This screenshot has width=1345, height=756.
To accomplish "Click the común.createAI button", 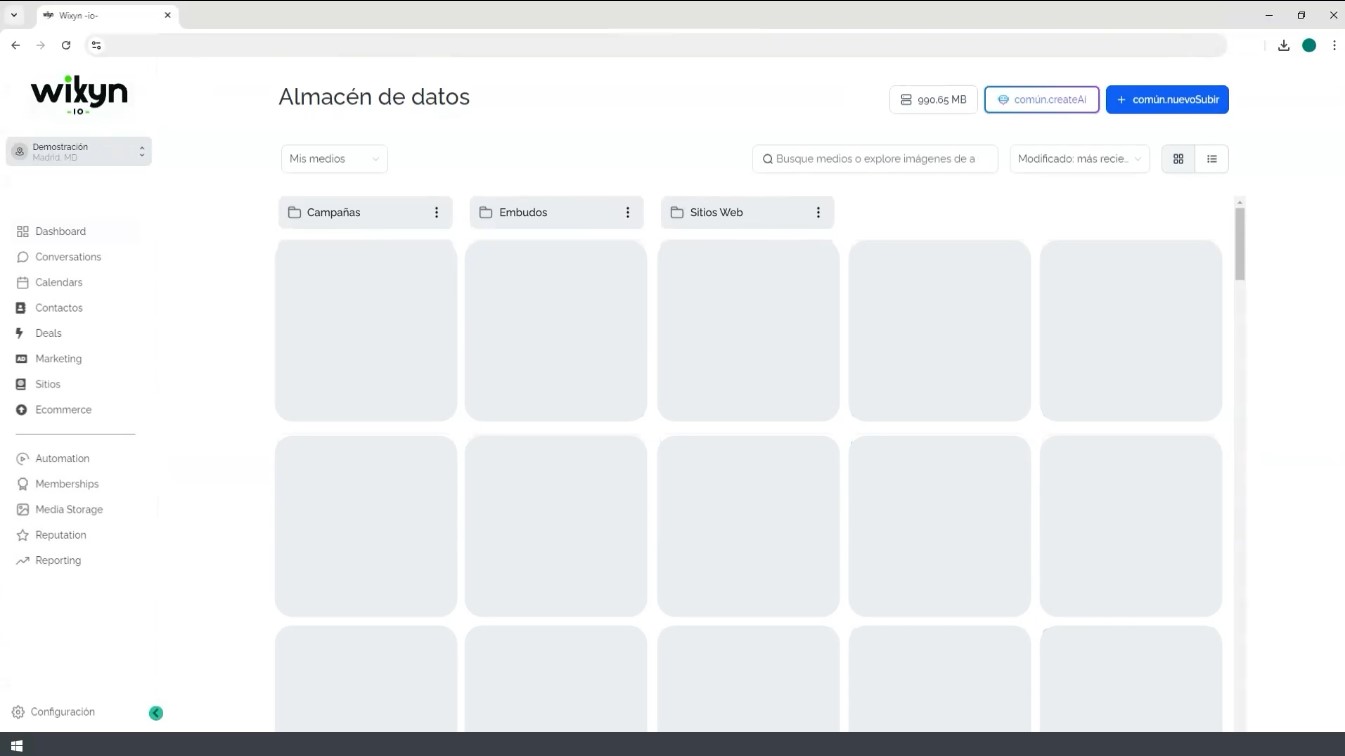I will pos(1042,100).
